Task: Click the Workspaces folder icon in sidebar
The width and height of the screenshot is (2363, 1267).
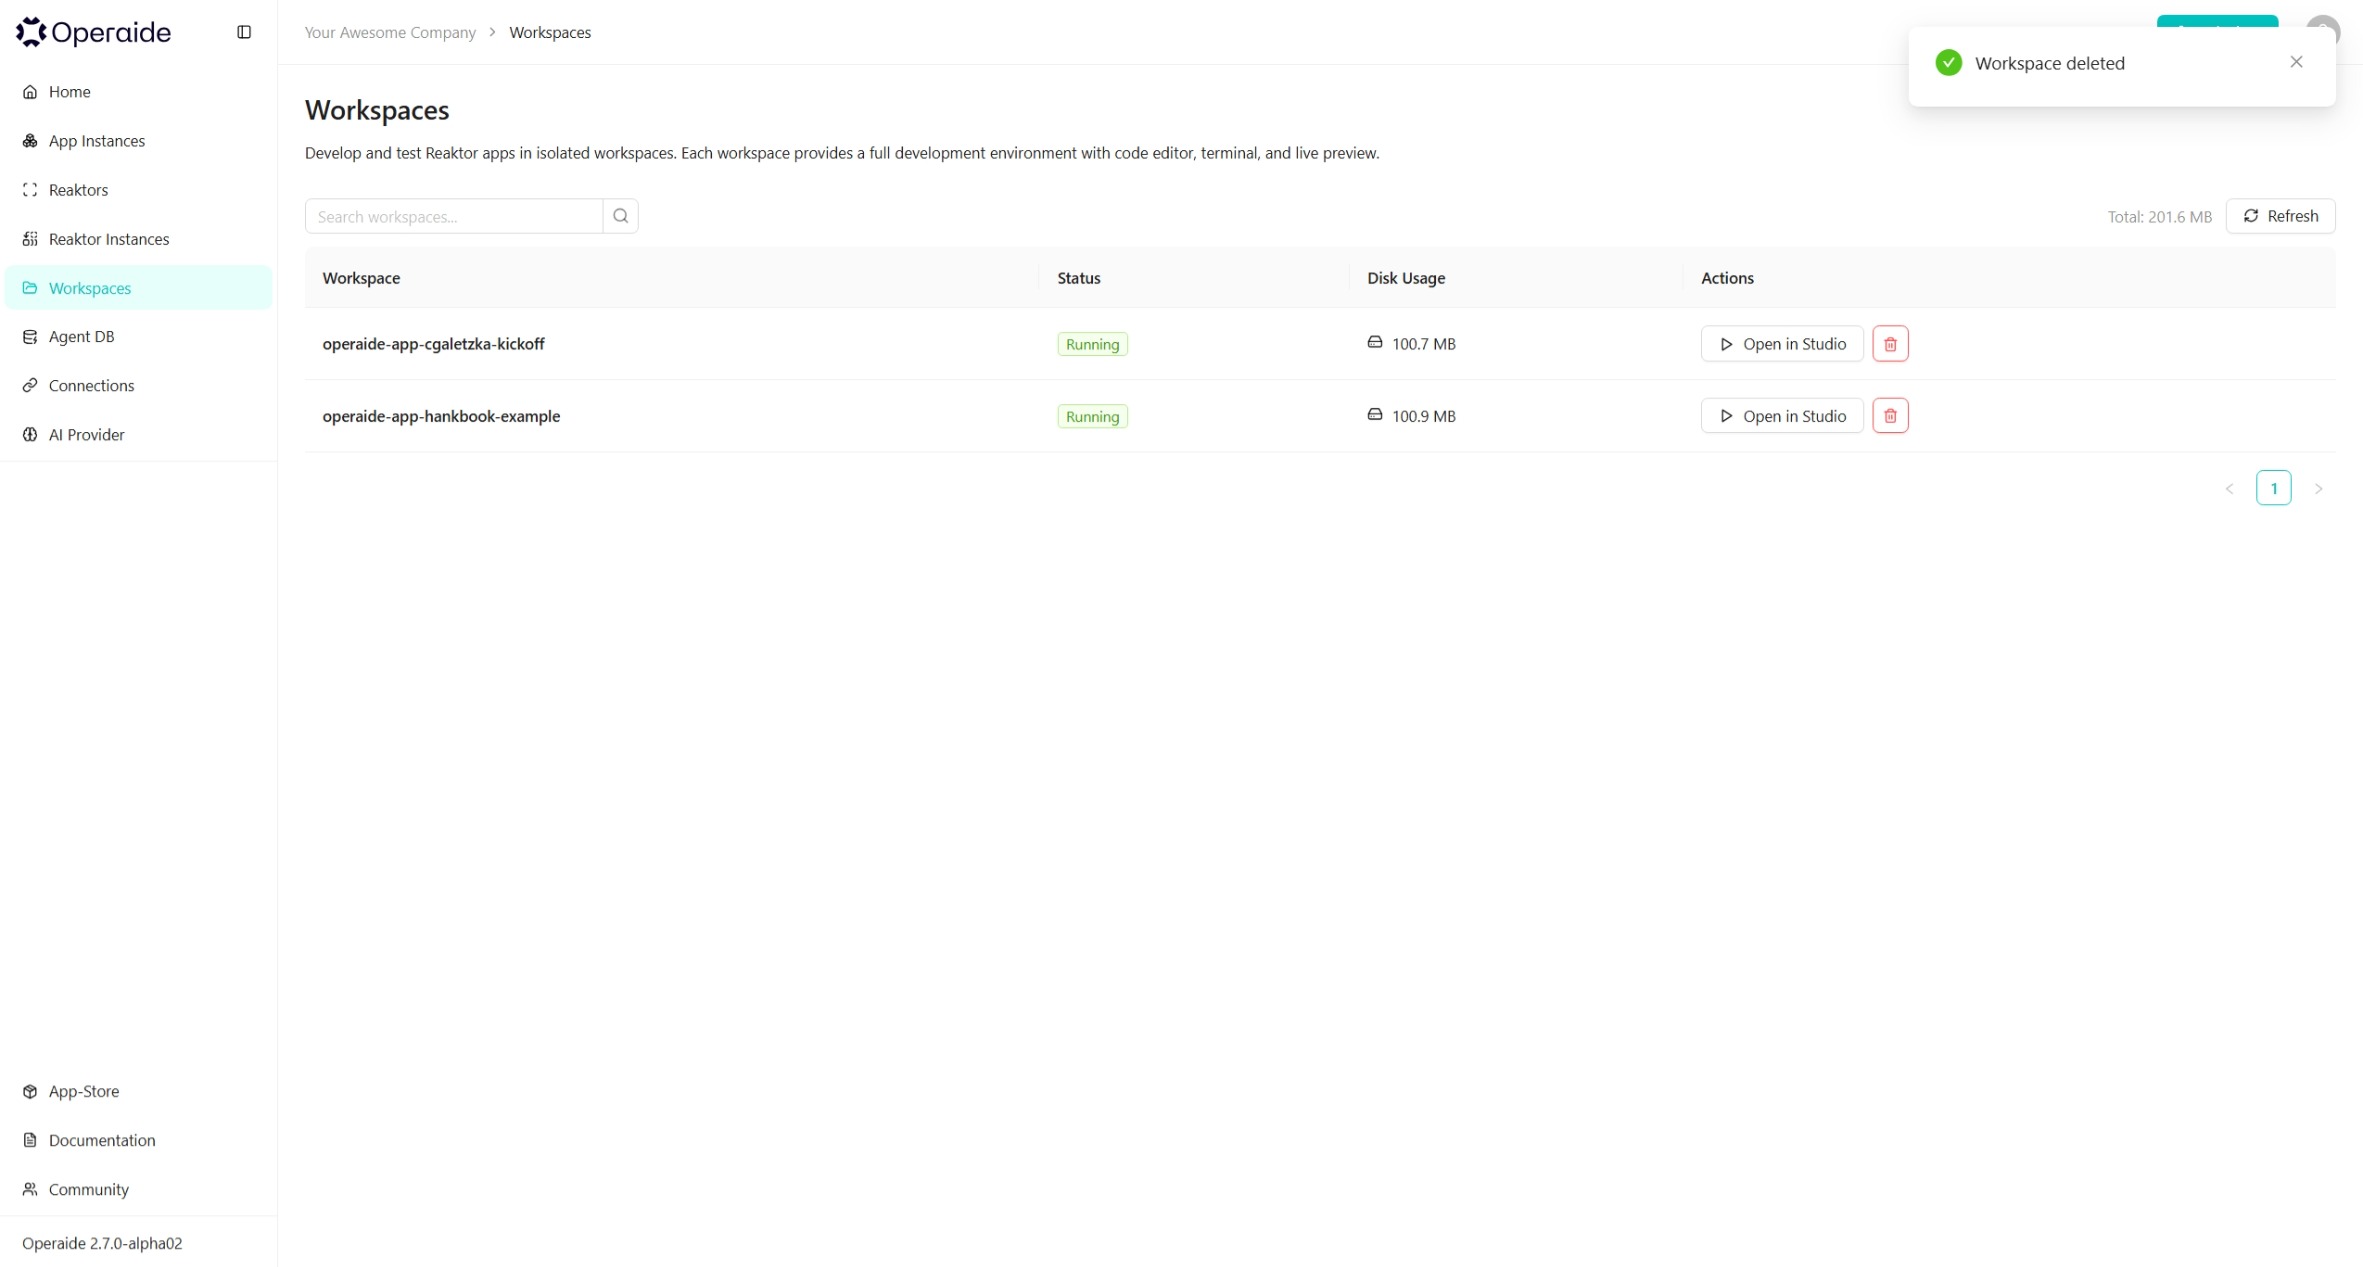Action: [30, 288]
